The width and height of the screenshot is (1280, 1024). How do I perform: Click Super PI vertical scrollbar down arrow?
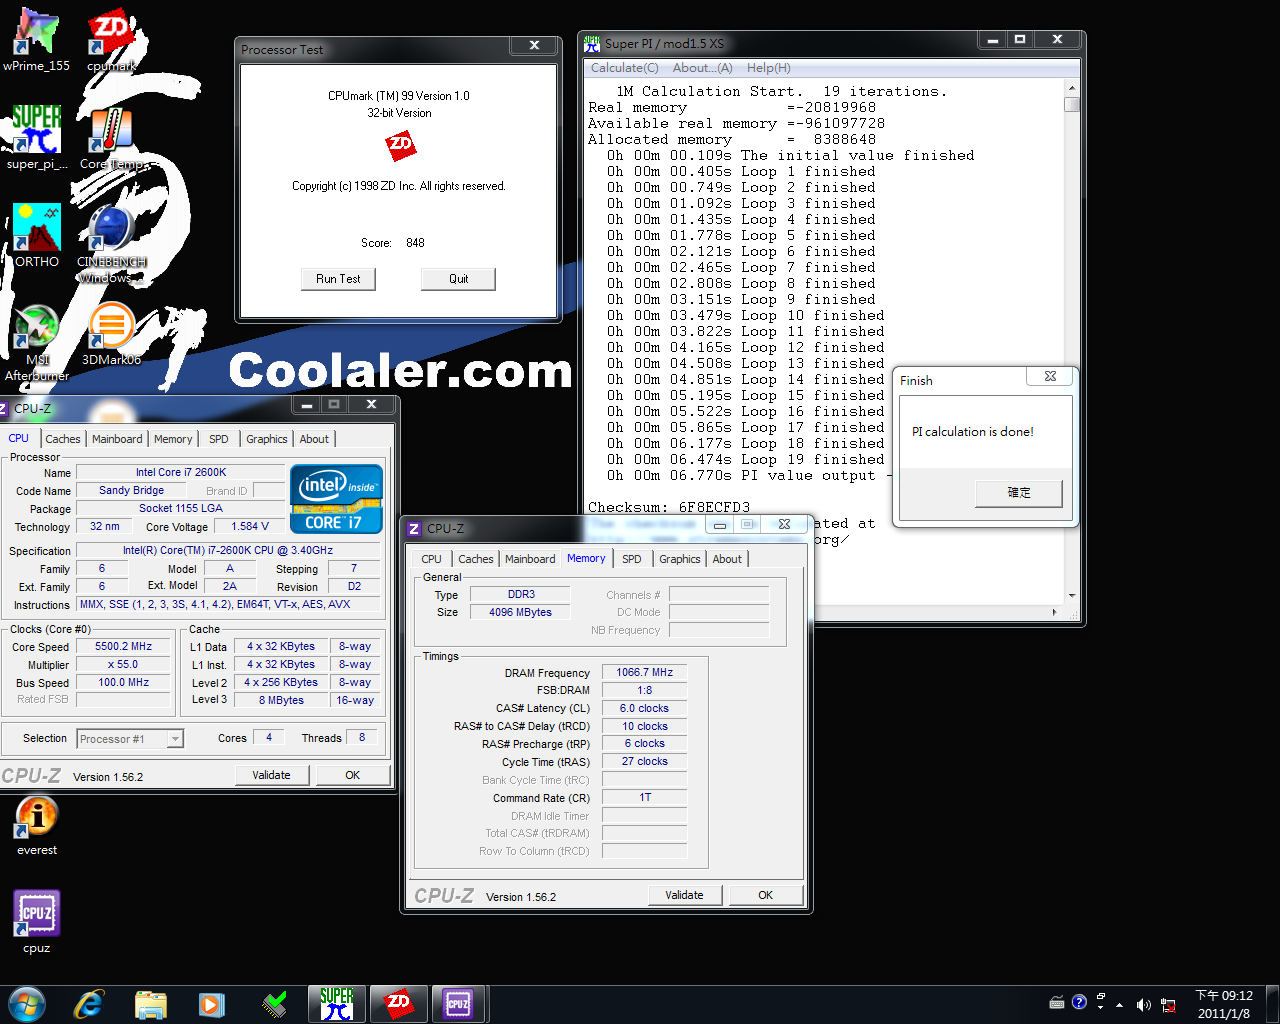(x=1072, y=596)
